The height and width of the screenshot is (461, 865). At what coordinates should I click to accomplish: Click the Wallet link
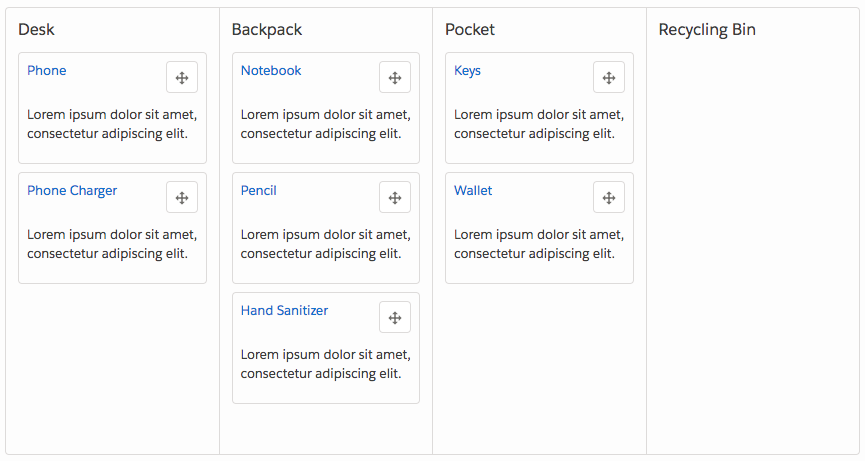(473, 191)
